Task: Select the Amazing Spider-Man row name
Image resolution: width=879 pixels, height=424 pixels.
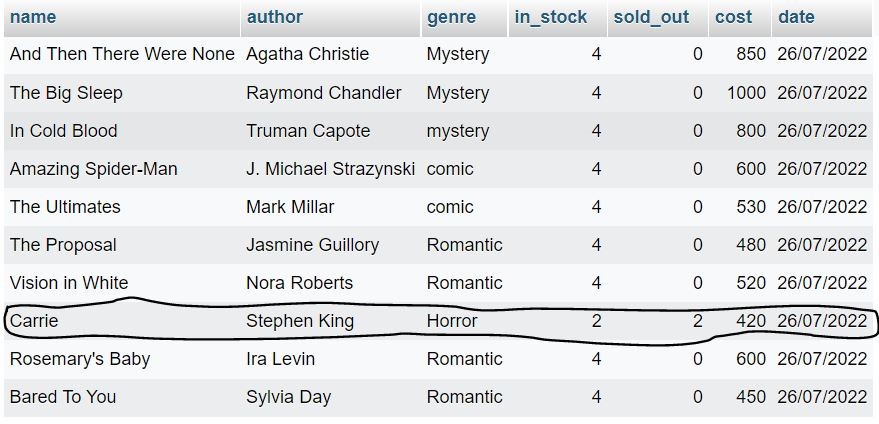Action: coord(93,169)
